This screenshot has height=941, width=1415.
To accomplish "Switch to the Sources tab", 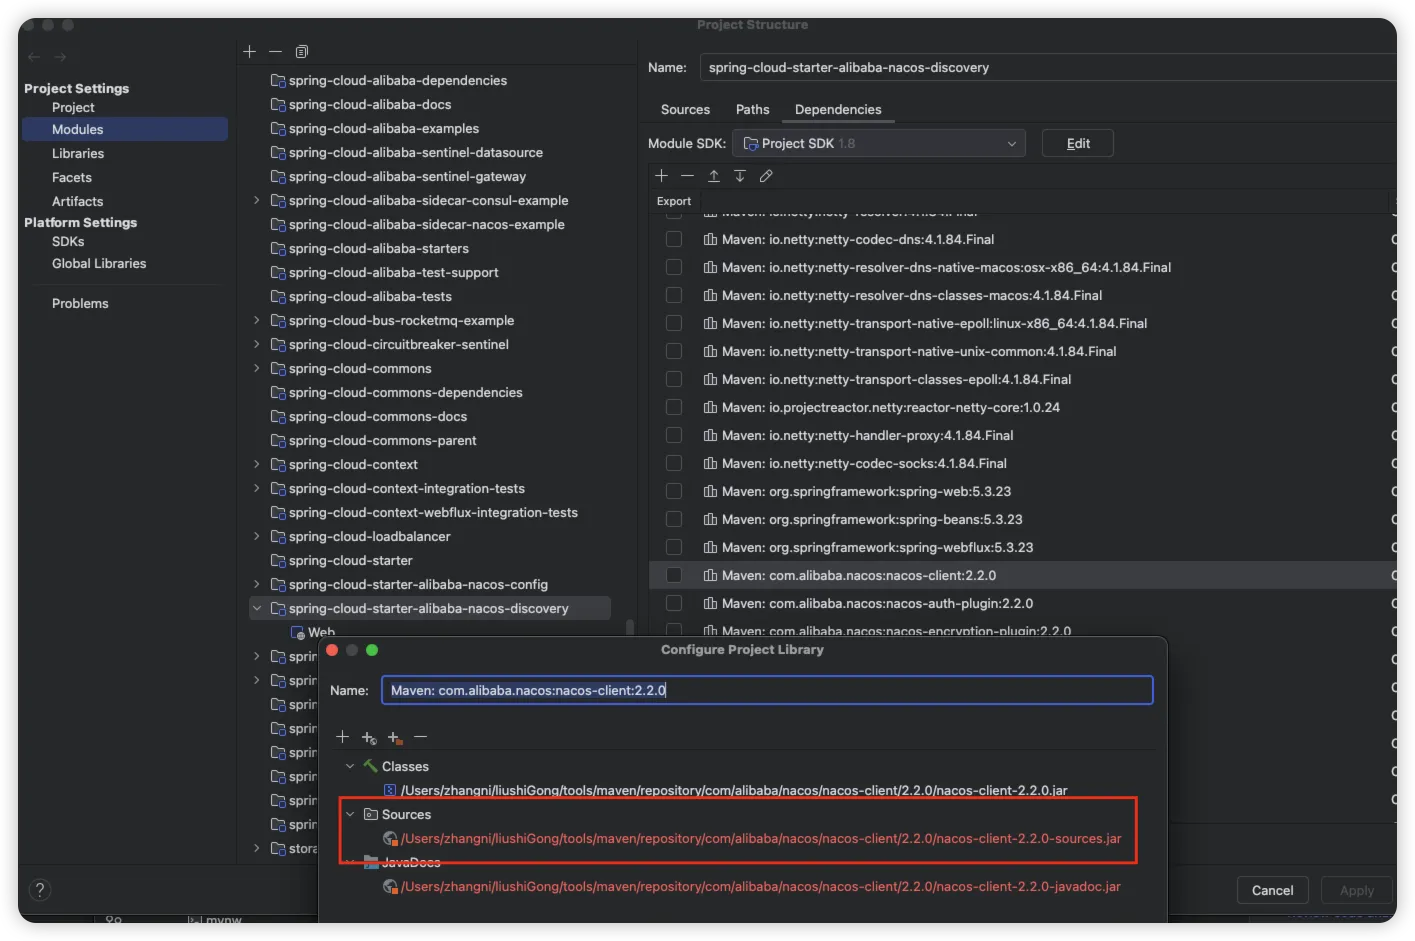I will coord(685,110).
